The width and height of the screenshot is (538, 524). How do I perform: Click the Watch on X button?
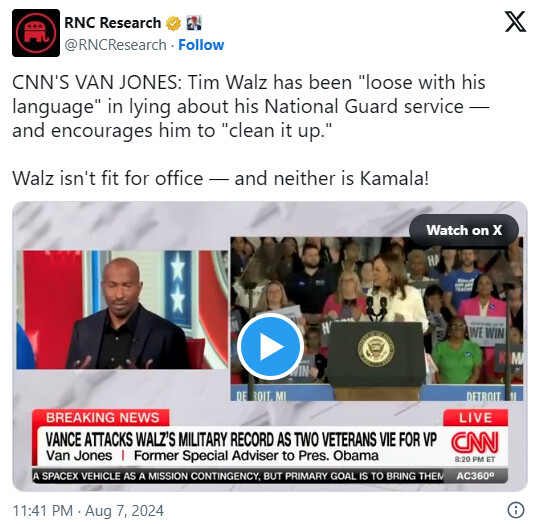[464, 230]
